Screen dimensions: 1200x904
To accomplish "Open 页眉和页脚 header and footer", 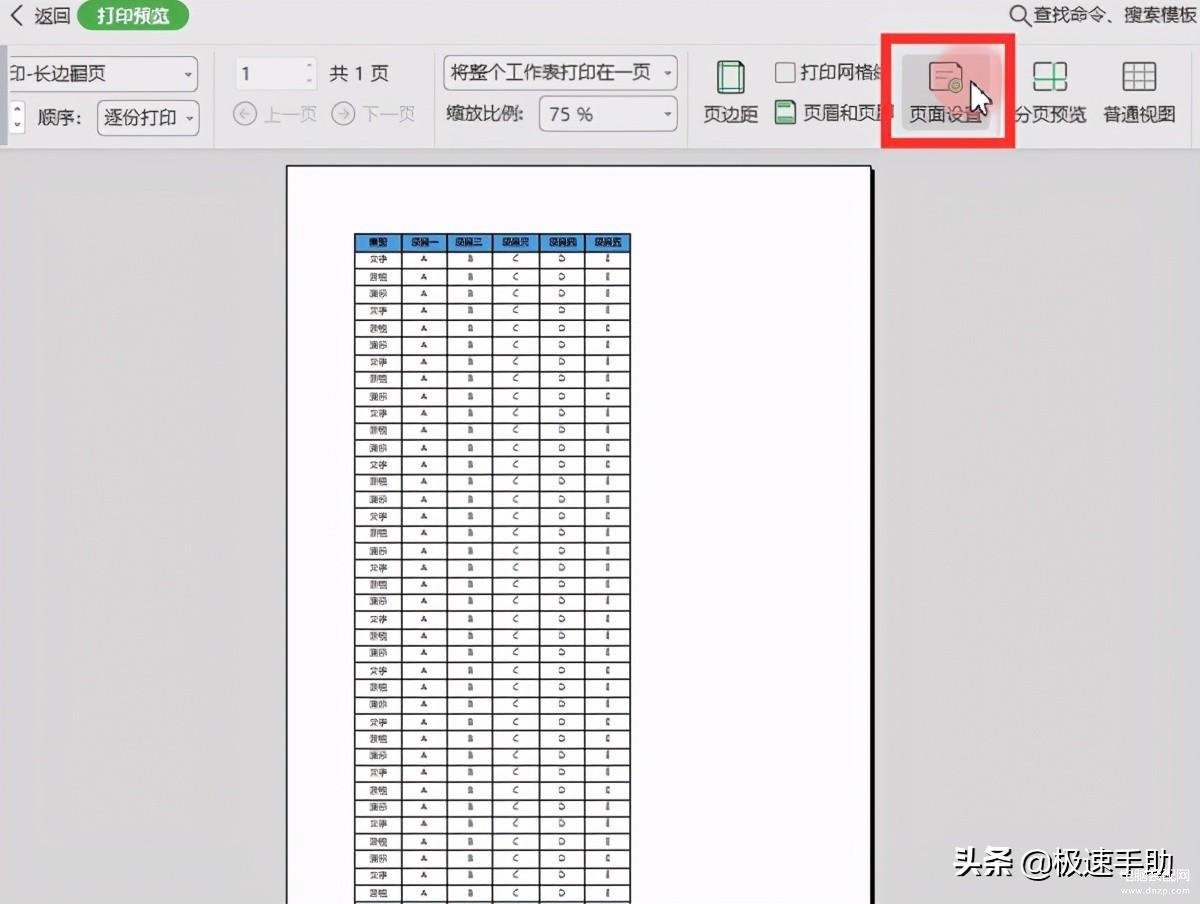I will [x=834, y=112].
